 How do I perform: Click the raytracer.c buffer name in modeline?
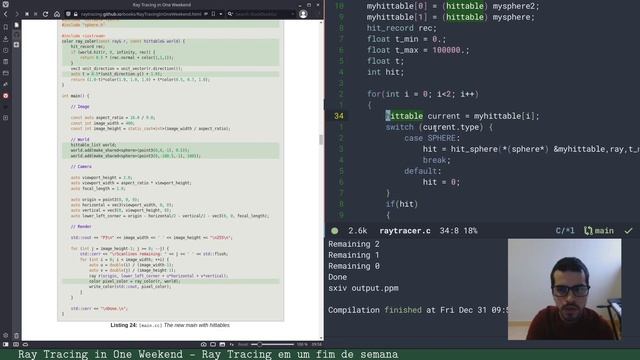click(x=404, y=231)
